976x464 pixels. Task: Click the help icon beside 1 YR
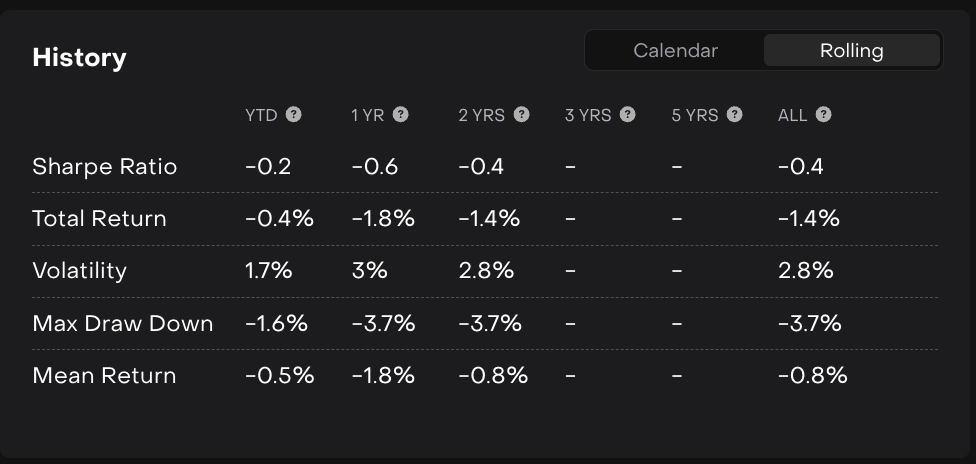[400, 115]
